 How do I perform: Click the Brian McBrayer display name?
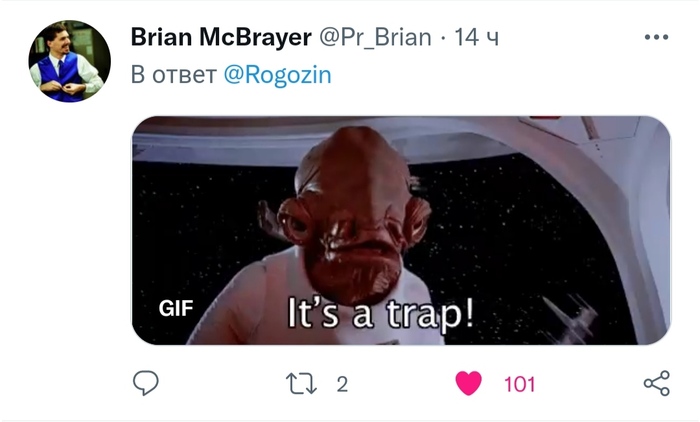click(x=221, y=37)
